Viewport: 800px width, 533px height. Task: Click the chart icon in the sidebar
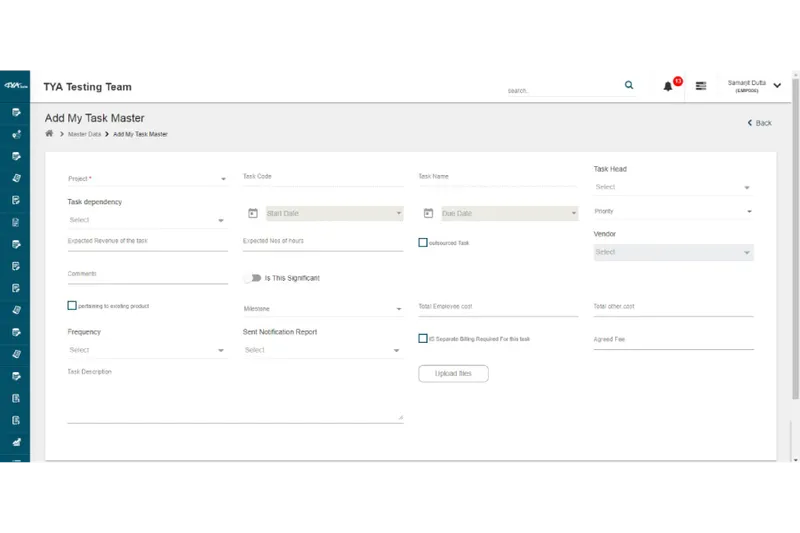(16, 442)
